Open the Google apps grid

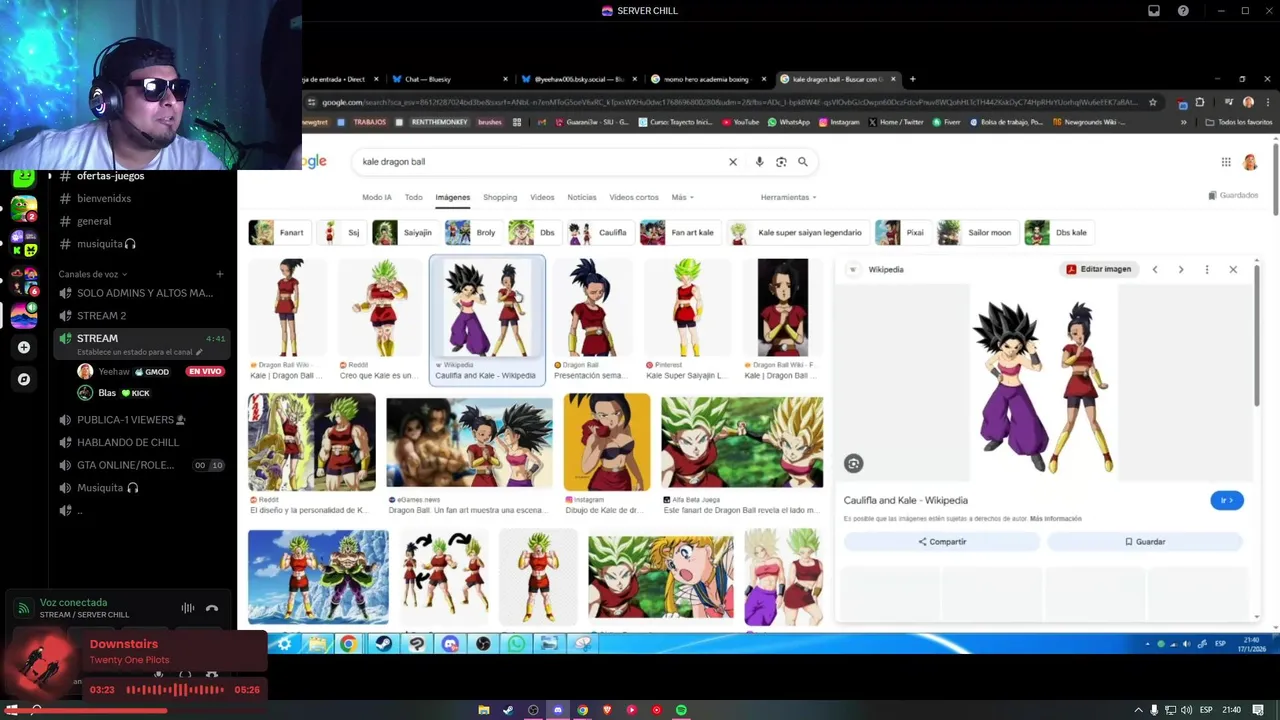pos(1226,162)
